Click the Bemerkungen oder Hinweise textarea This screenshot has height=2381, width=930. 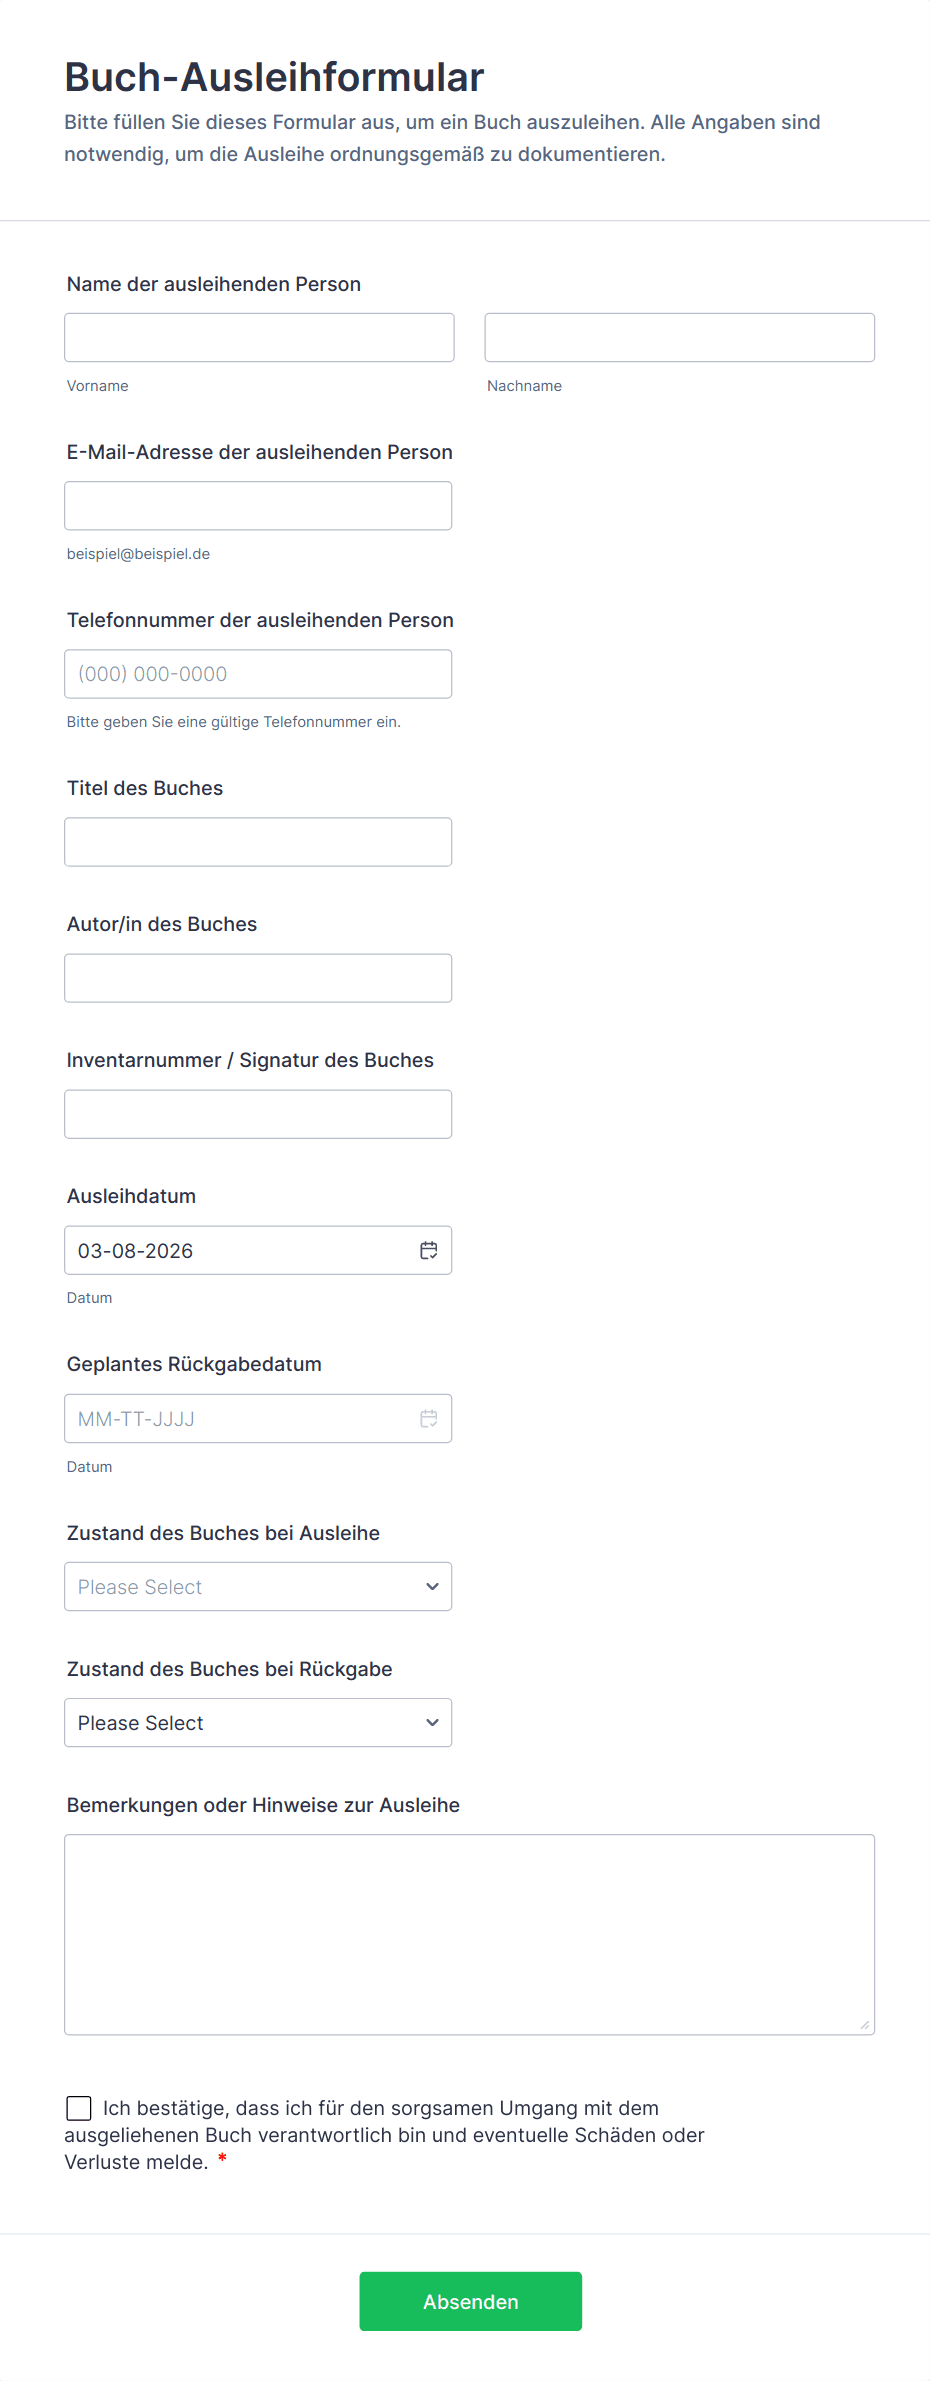(x=469, y=1934)
